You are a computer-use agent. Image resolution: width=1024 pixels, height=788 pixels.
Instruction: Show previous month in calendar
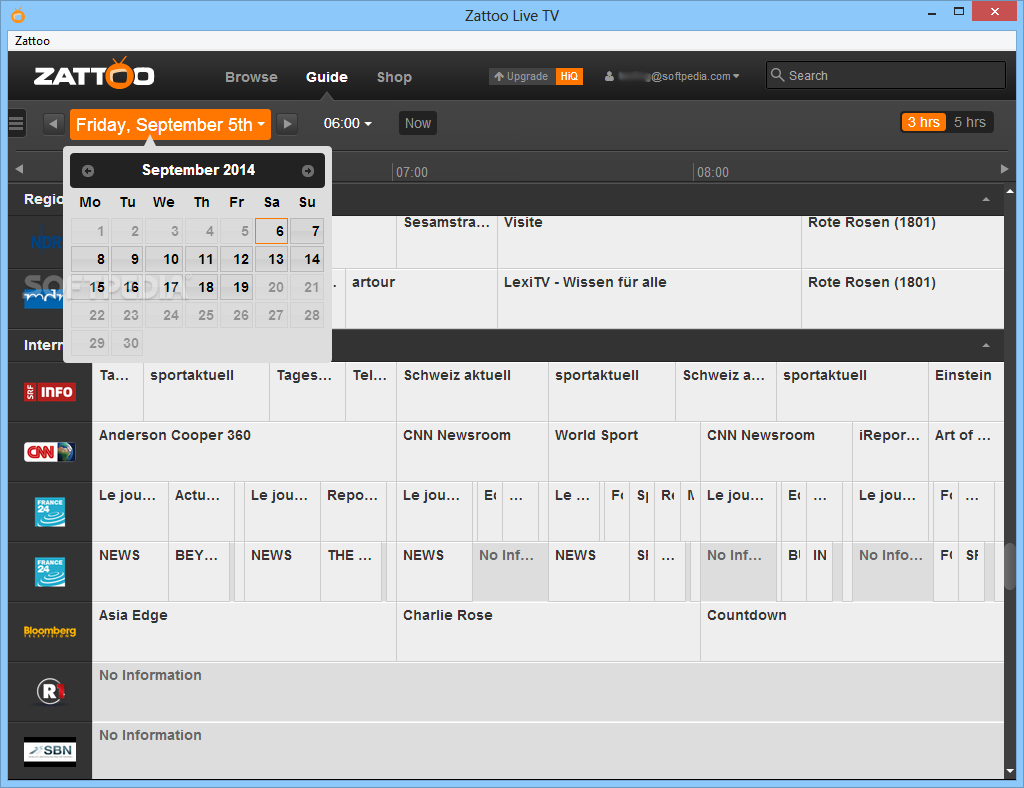88,170
